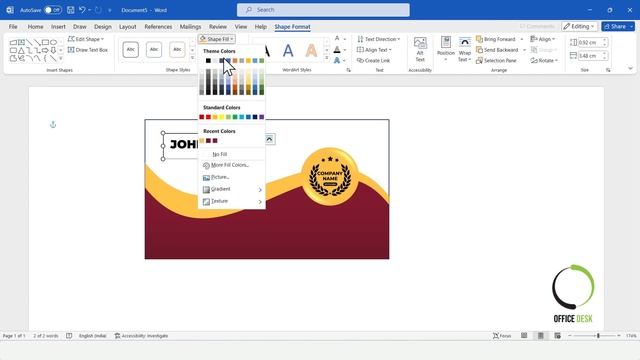
Task: Open the Mailings tab
Action: tap(190, 27)
